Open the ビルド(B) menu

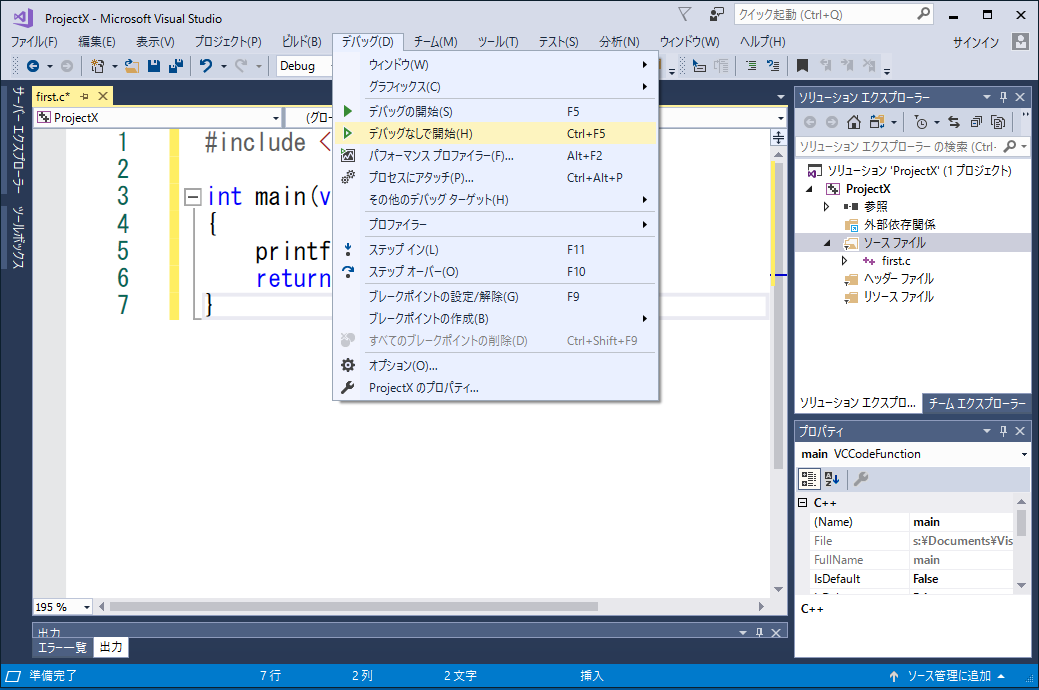301,42
